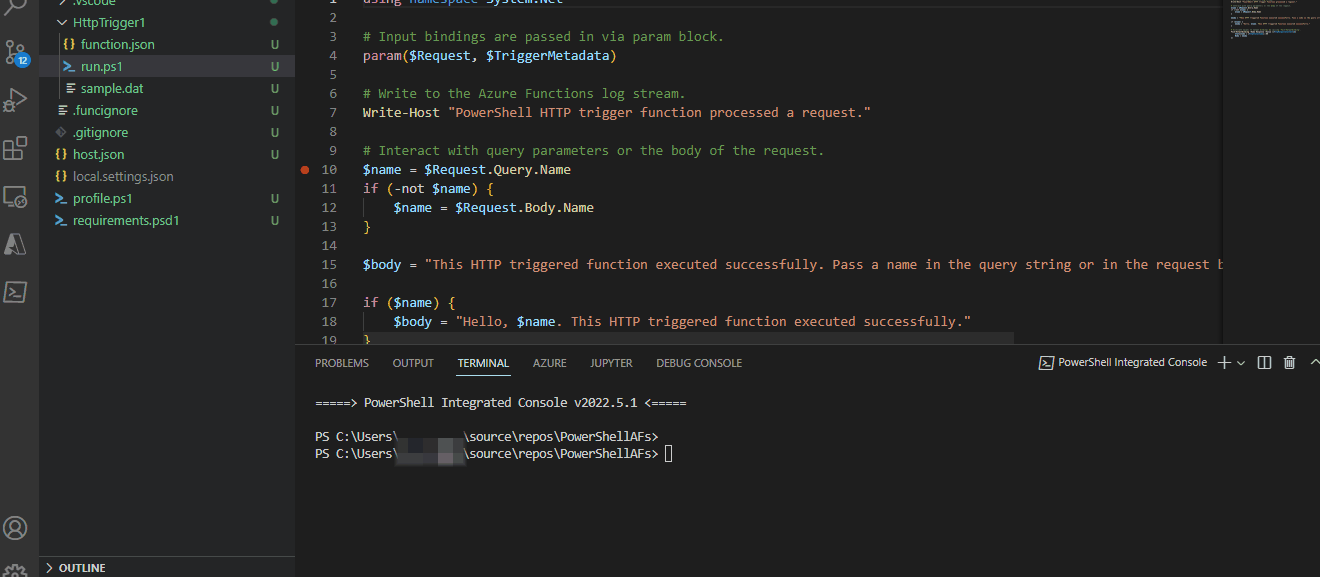Expand the Outline section
Screen dimensions: 1320x577
click(x=167, y=567)
